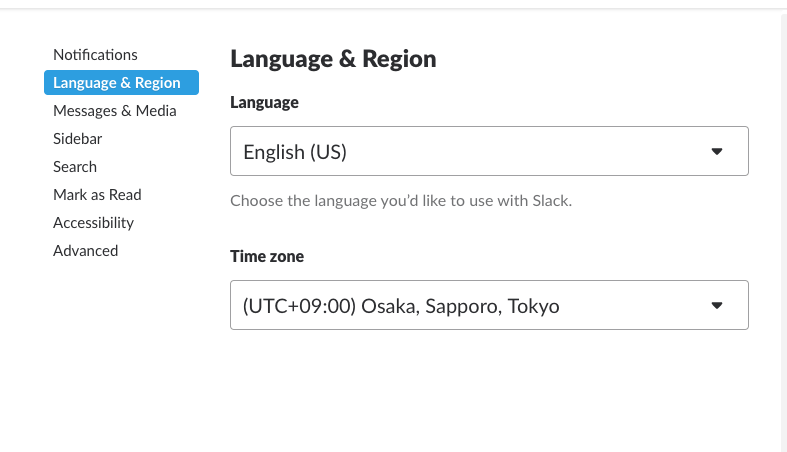Screen dimensions: 787x452
Task: Click the Time zone field label
Action: tap(267, 256)
